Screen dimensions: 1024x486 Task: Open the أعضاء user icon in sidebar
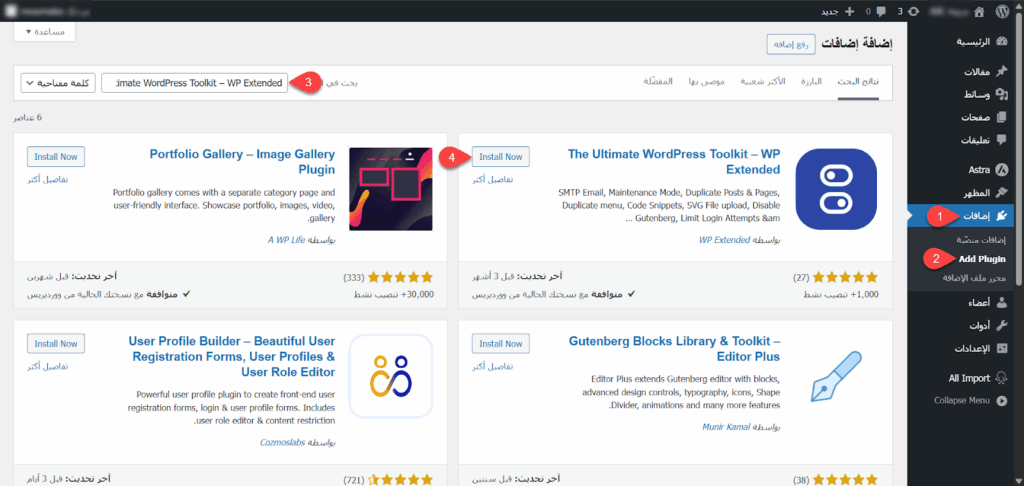(x=1002, y=303)
